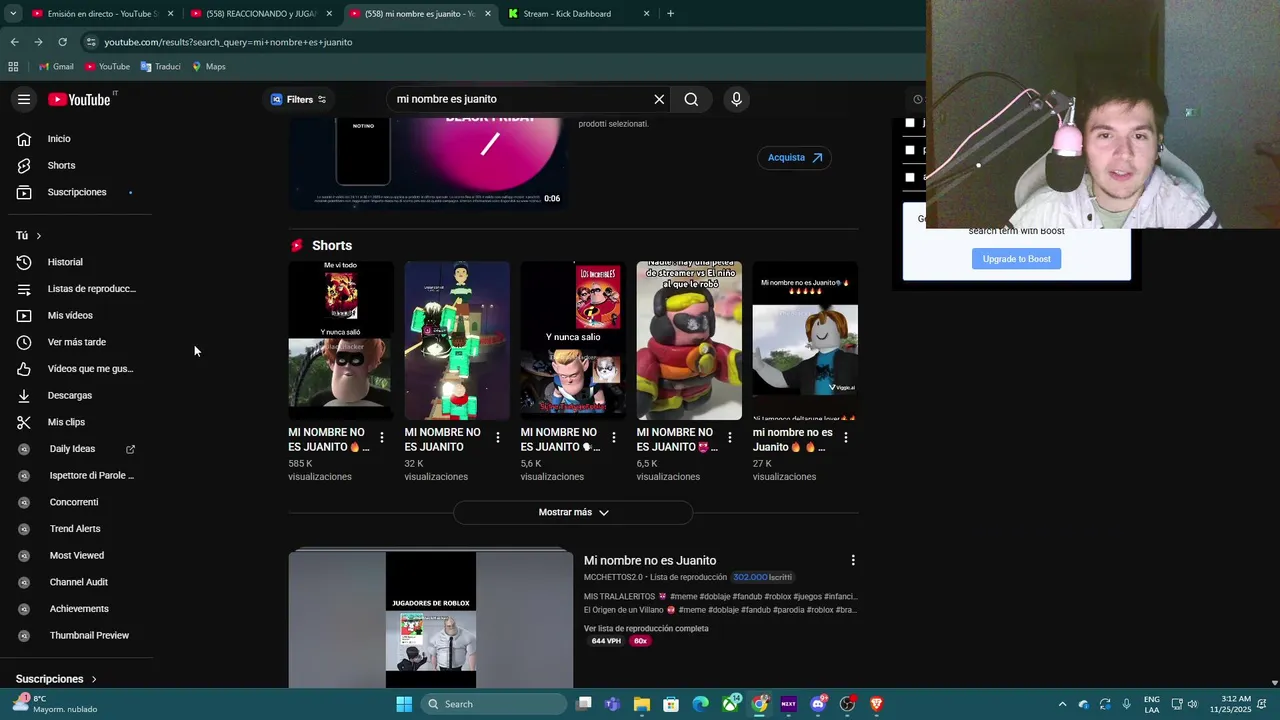The width and height of the screenshot is (1280, 720).
Task: Expand the Suscripciones section at the bottom
Action: coord(56,679)
